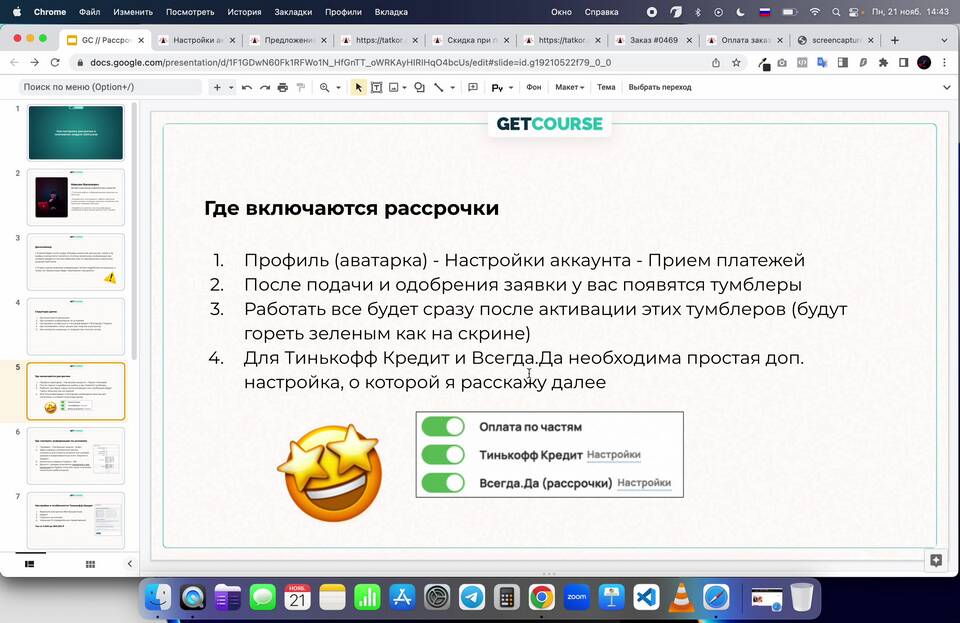Switch to the Оплата заказа tab
The height and width of the screenshot is (623, 960).
tap(745, 40)
